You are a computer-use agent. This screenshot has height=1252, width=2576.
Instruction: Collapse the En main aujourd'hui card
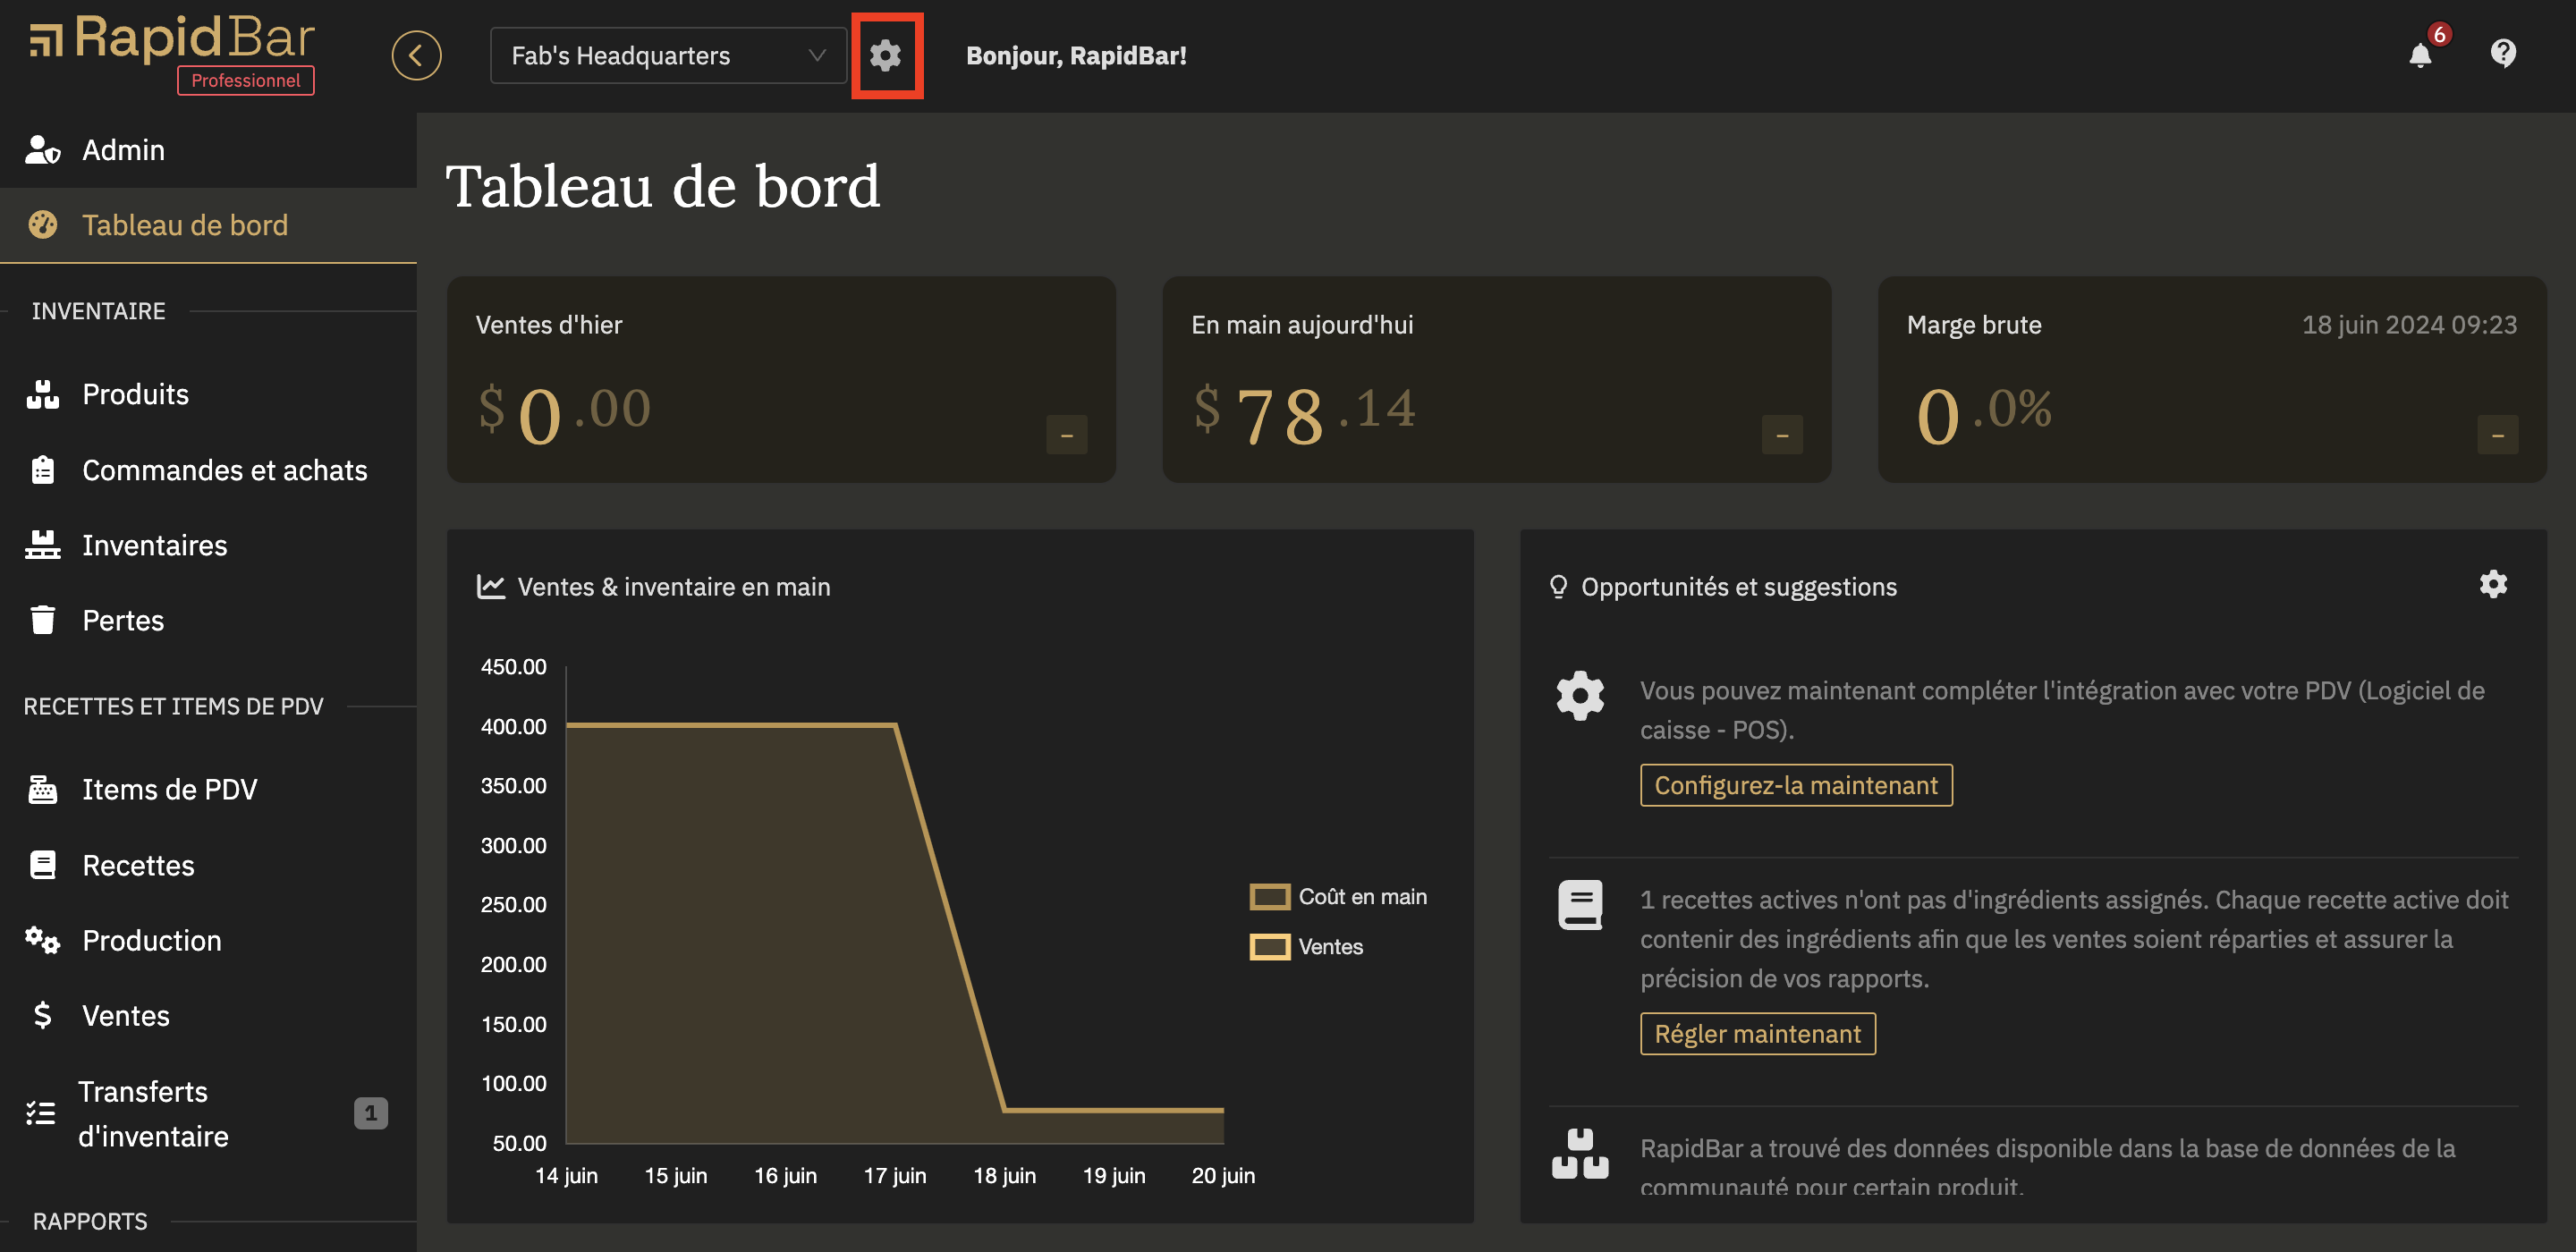click(x=1782, y=435)
